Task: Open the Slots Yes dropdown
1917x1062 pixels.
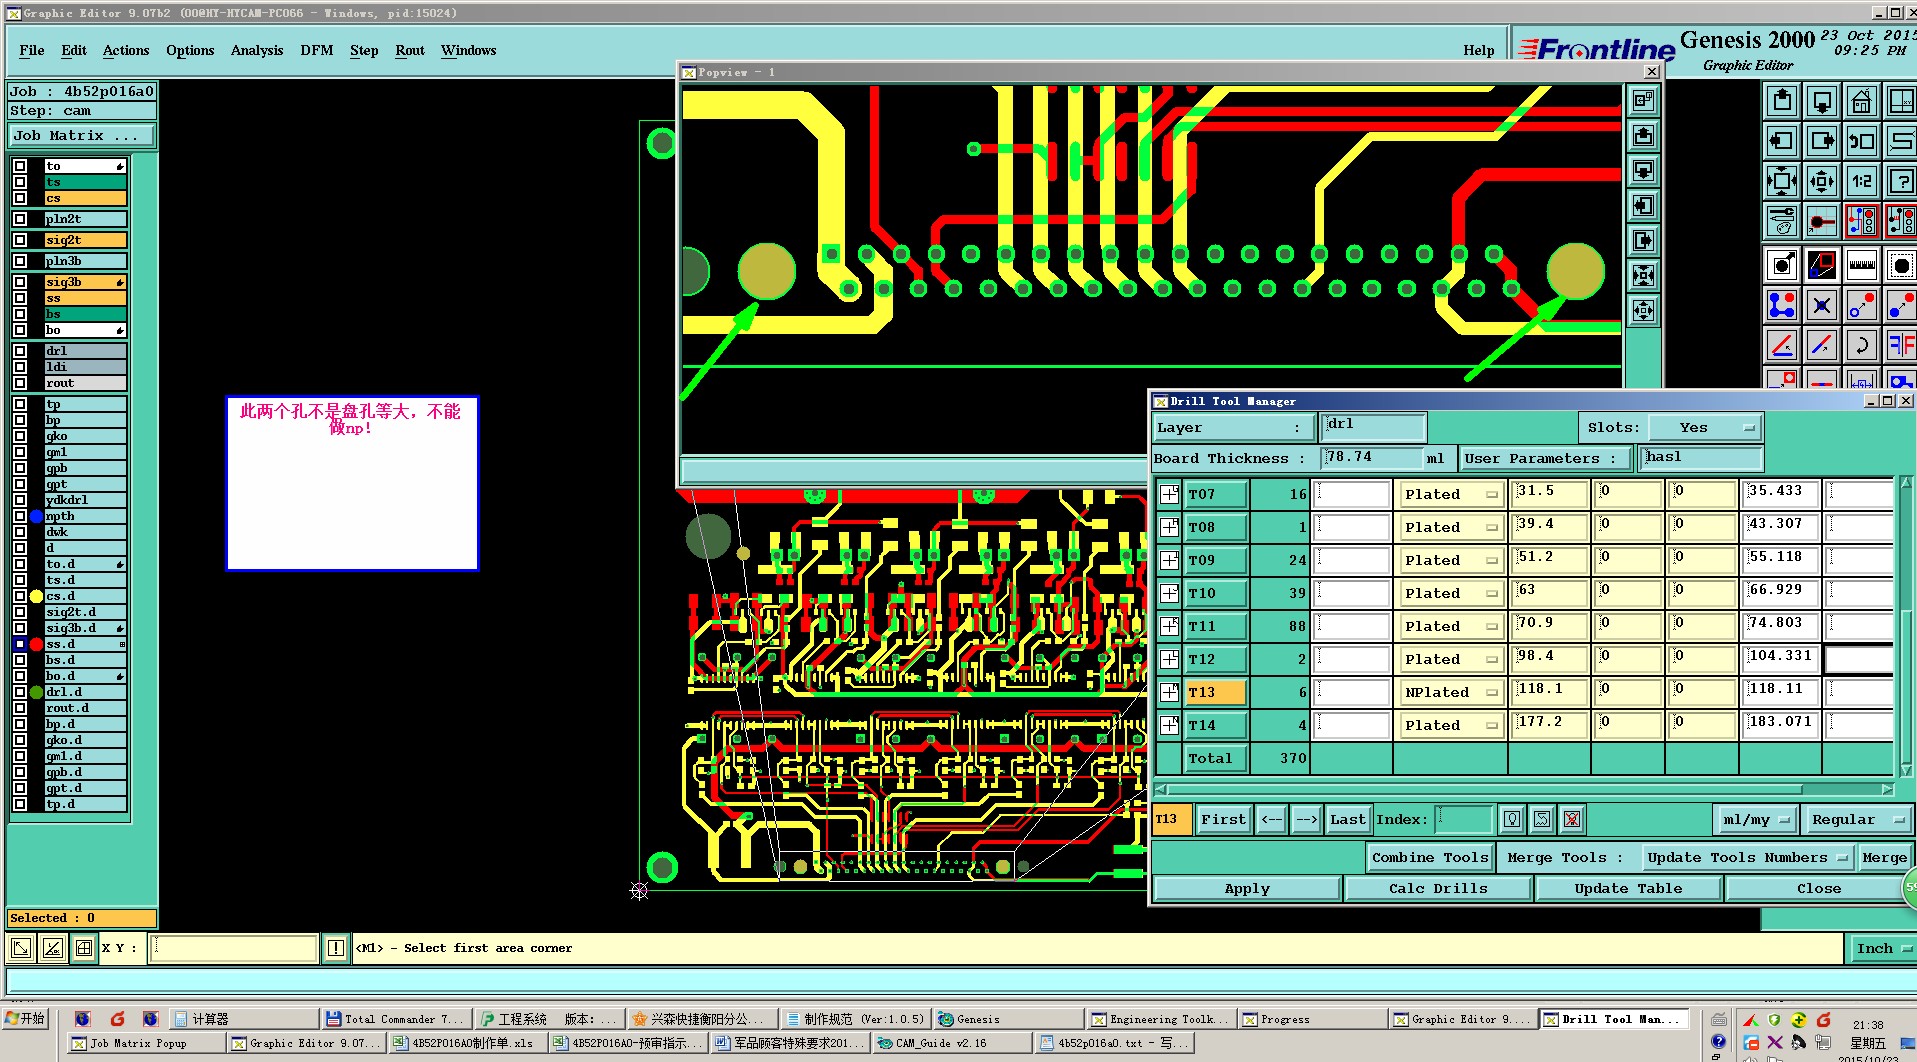Action: tap(1704, 428)
